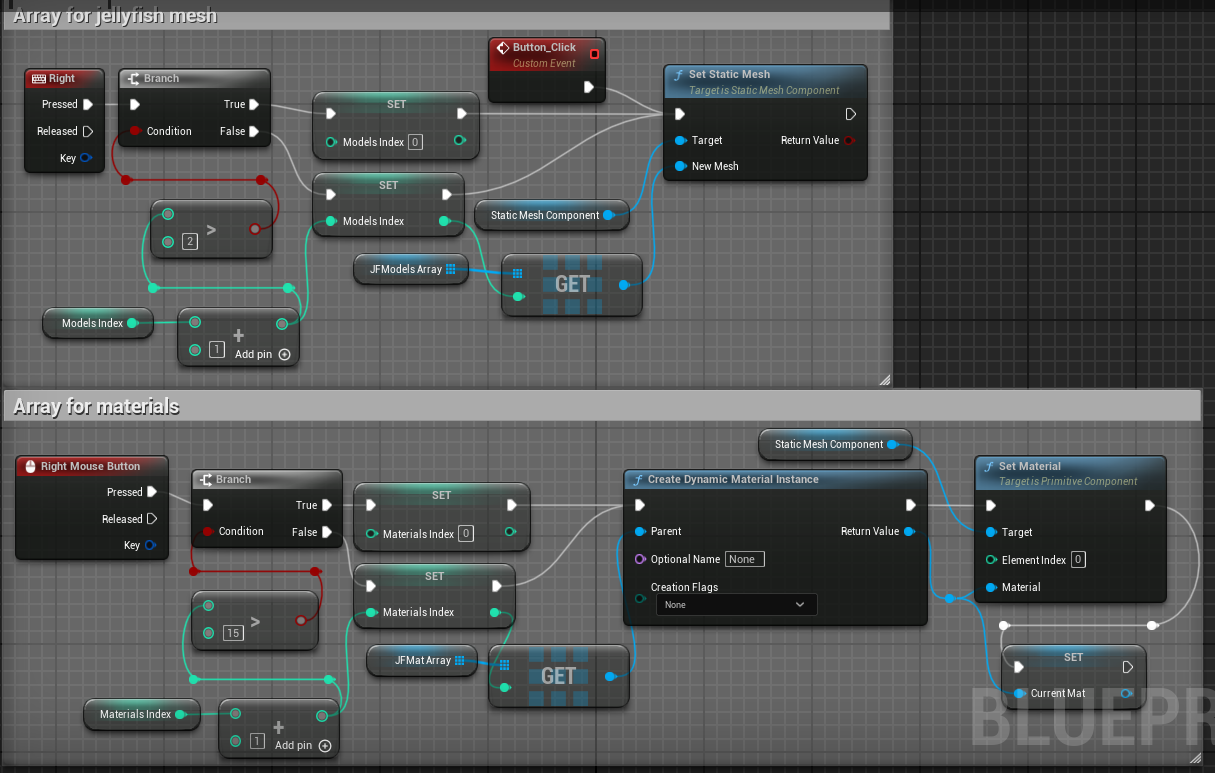Click the Current Mat SET node title
The image size is (1215, 773).
(x=1072, y=657)
